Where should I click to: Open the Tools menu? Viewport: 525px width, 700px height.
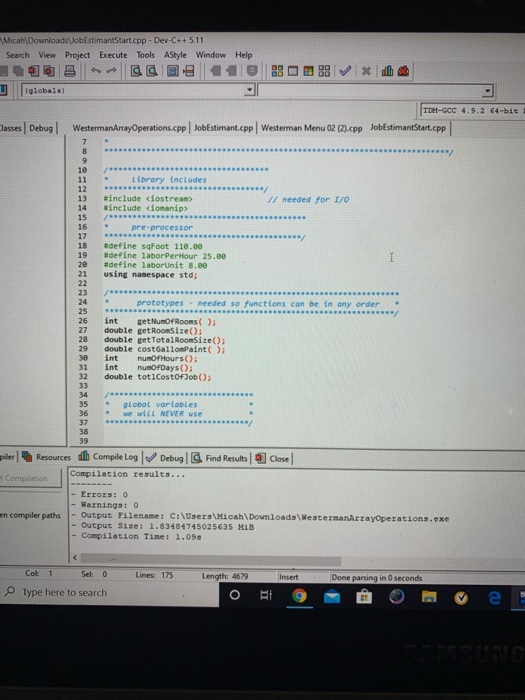point(146,55)
